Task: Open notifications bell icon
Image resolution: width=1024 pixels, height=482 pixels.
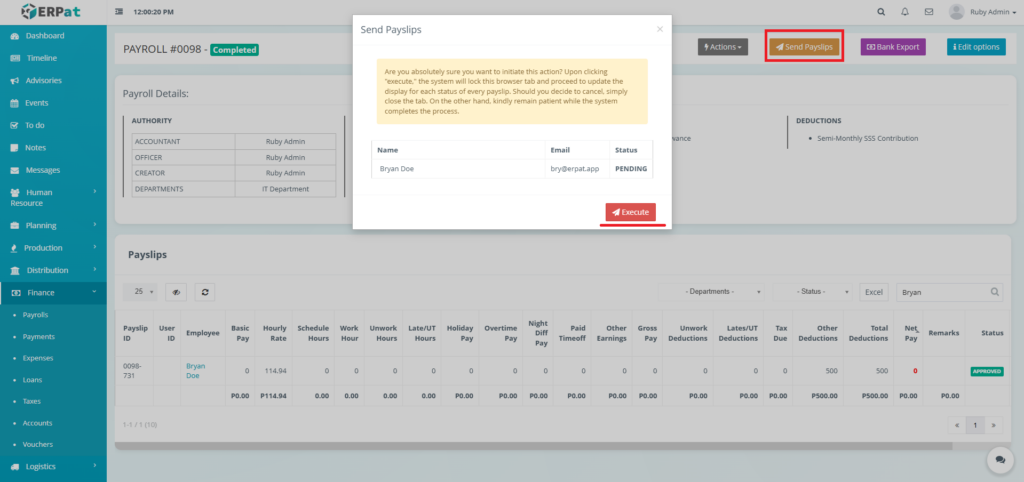Action: pos(905,12)
